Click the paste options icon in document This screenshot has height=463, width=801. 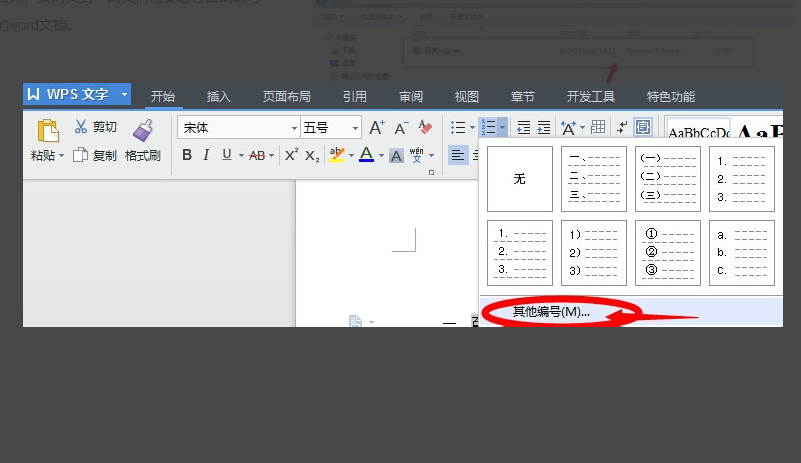tap(355, 321)
